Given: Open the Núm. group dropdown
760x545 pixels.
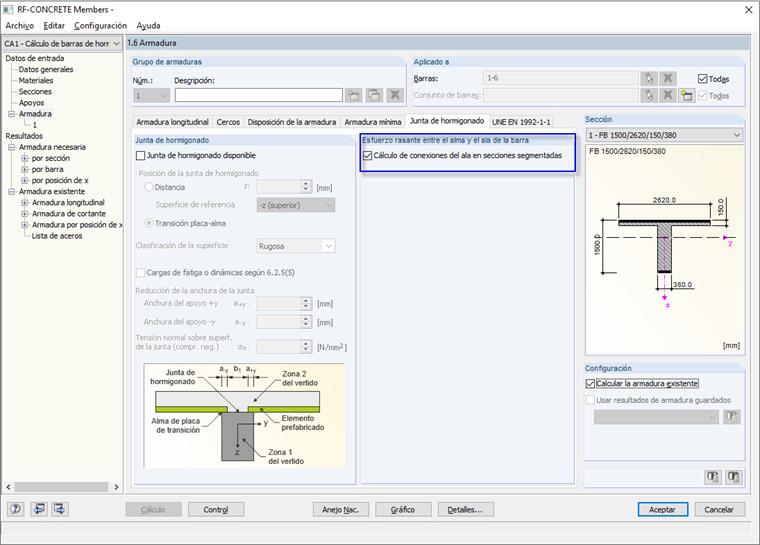Looking at the screenshot, I should click(164, 96).
